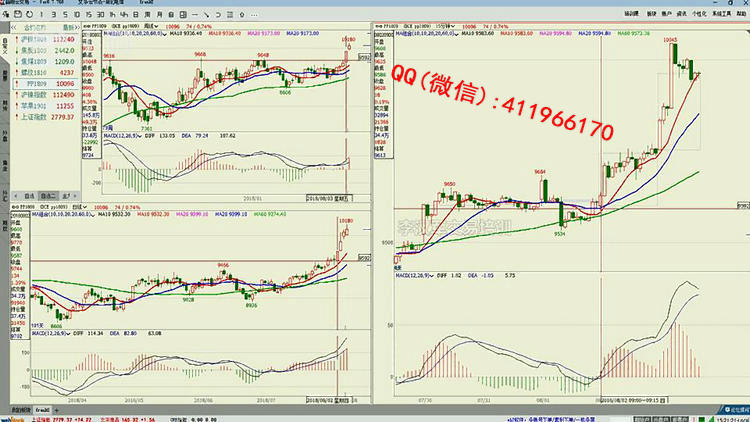750x422 pixels.
Task: Select the weekly (周) period button
Action: pyautogui.click(x=148, y=14)
